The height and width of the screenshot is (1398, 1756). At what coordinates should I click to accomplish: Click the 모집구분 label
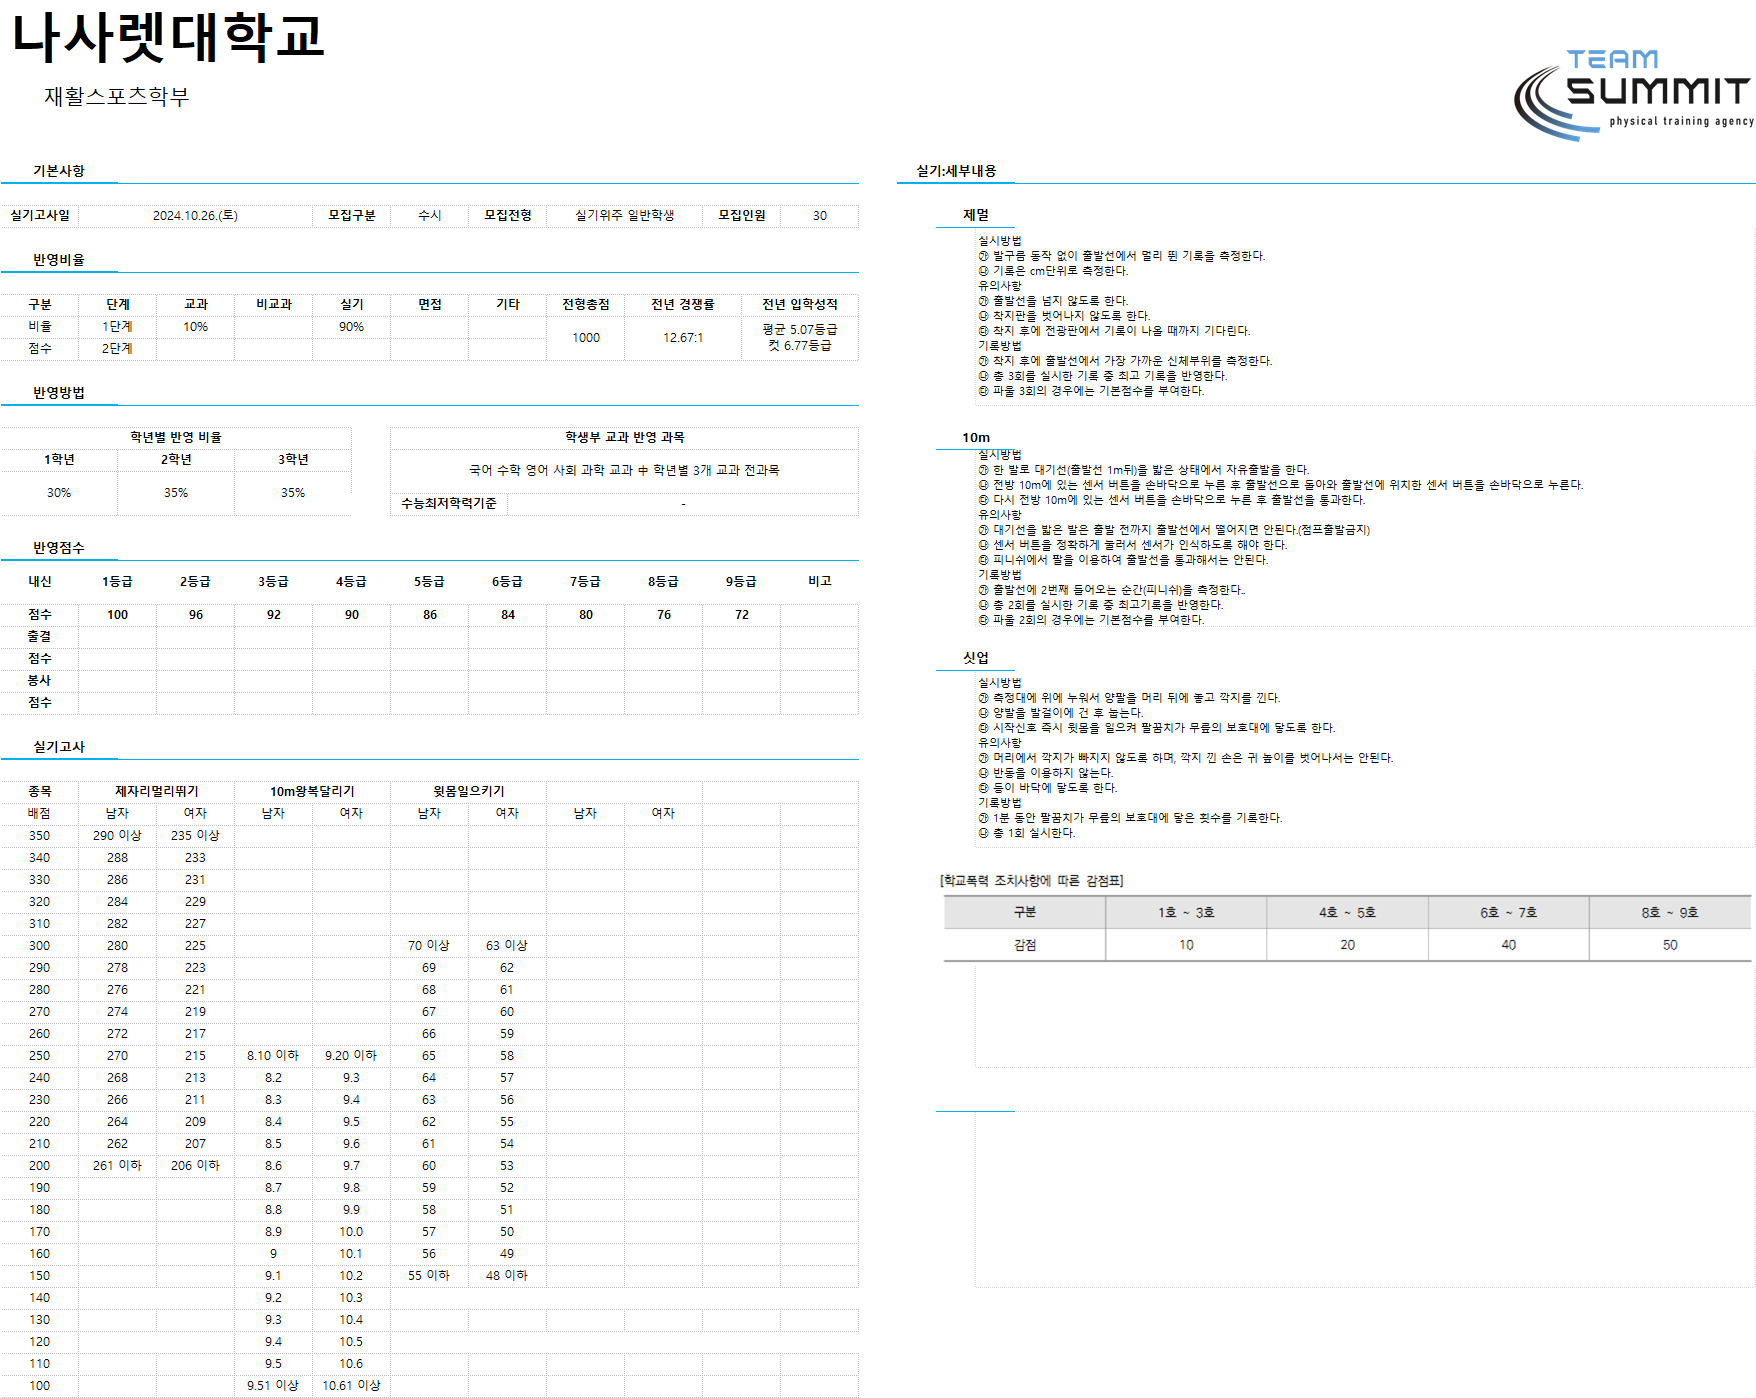pos(352,216)
